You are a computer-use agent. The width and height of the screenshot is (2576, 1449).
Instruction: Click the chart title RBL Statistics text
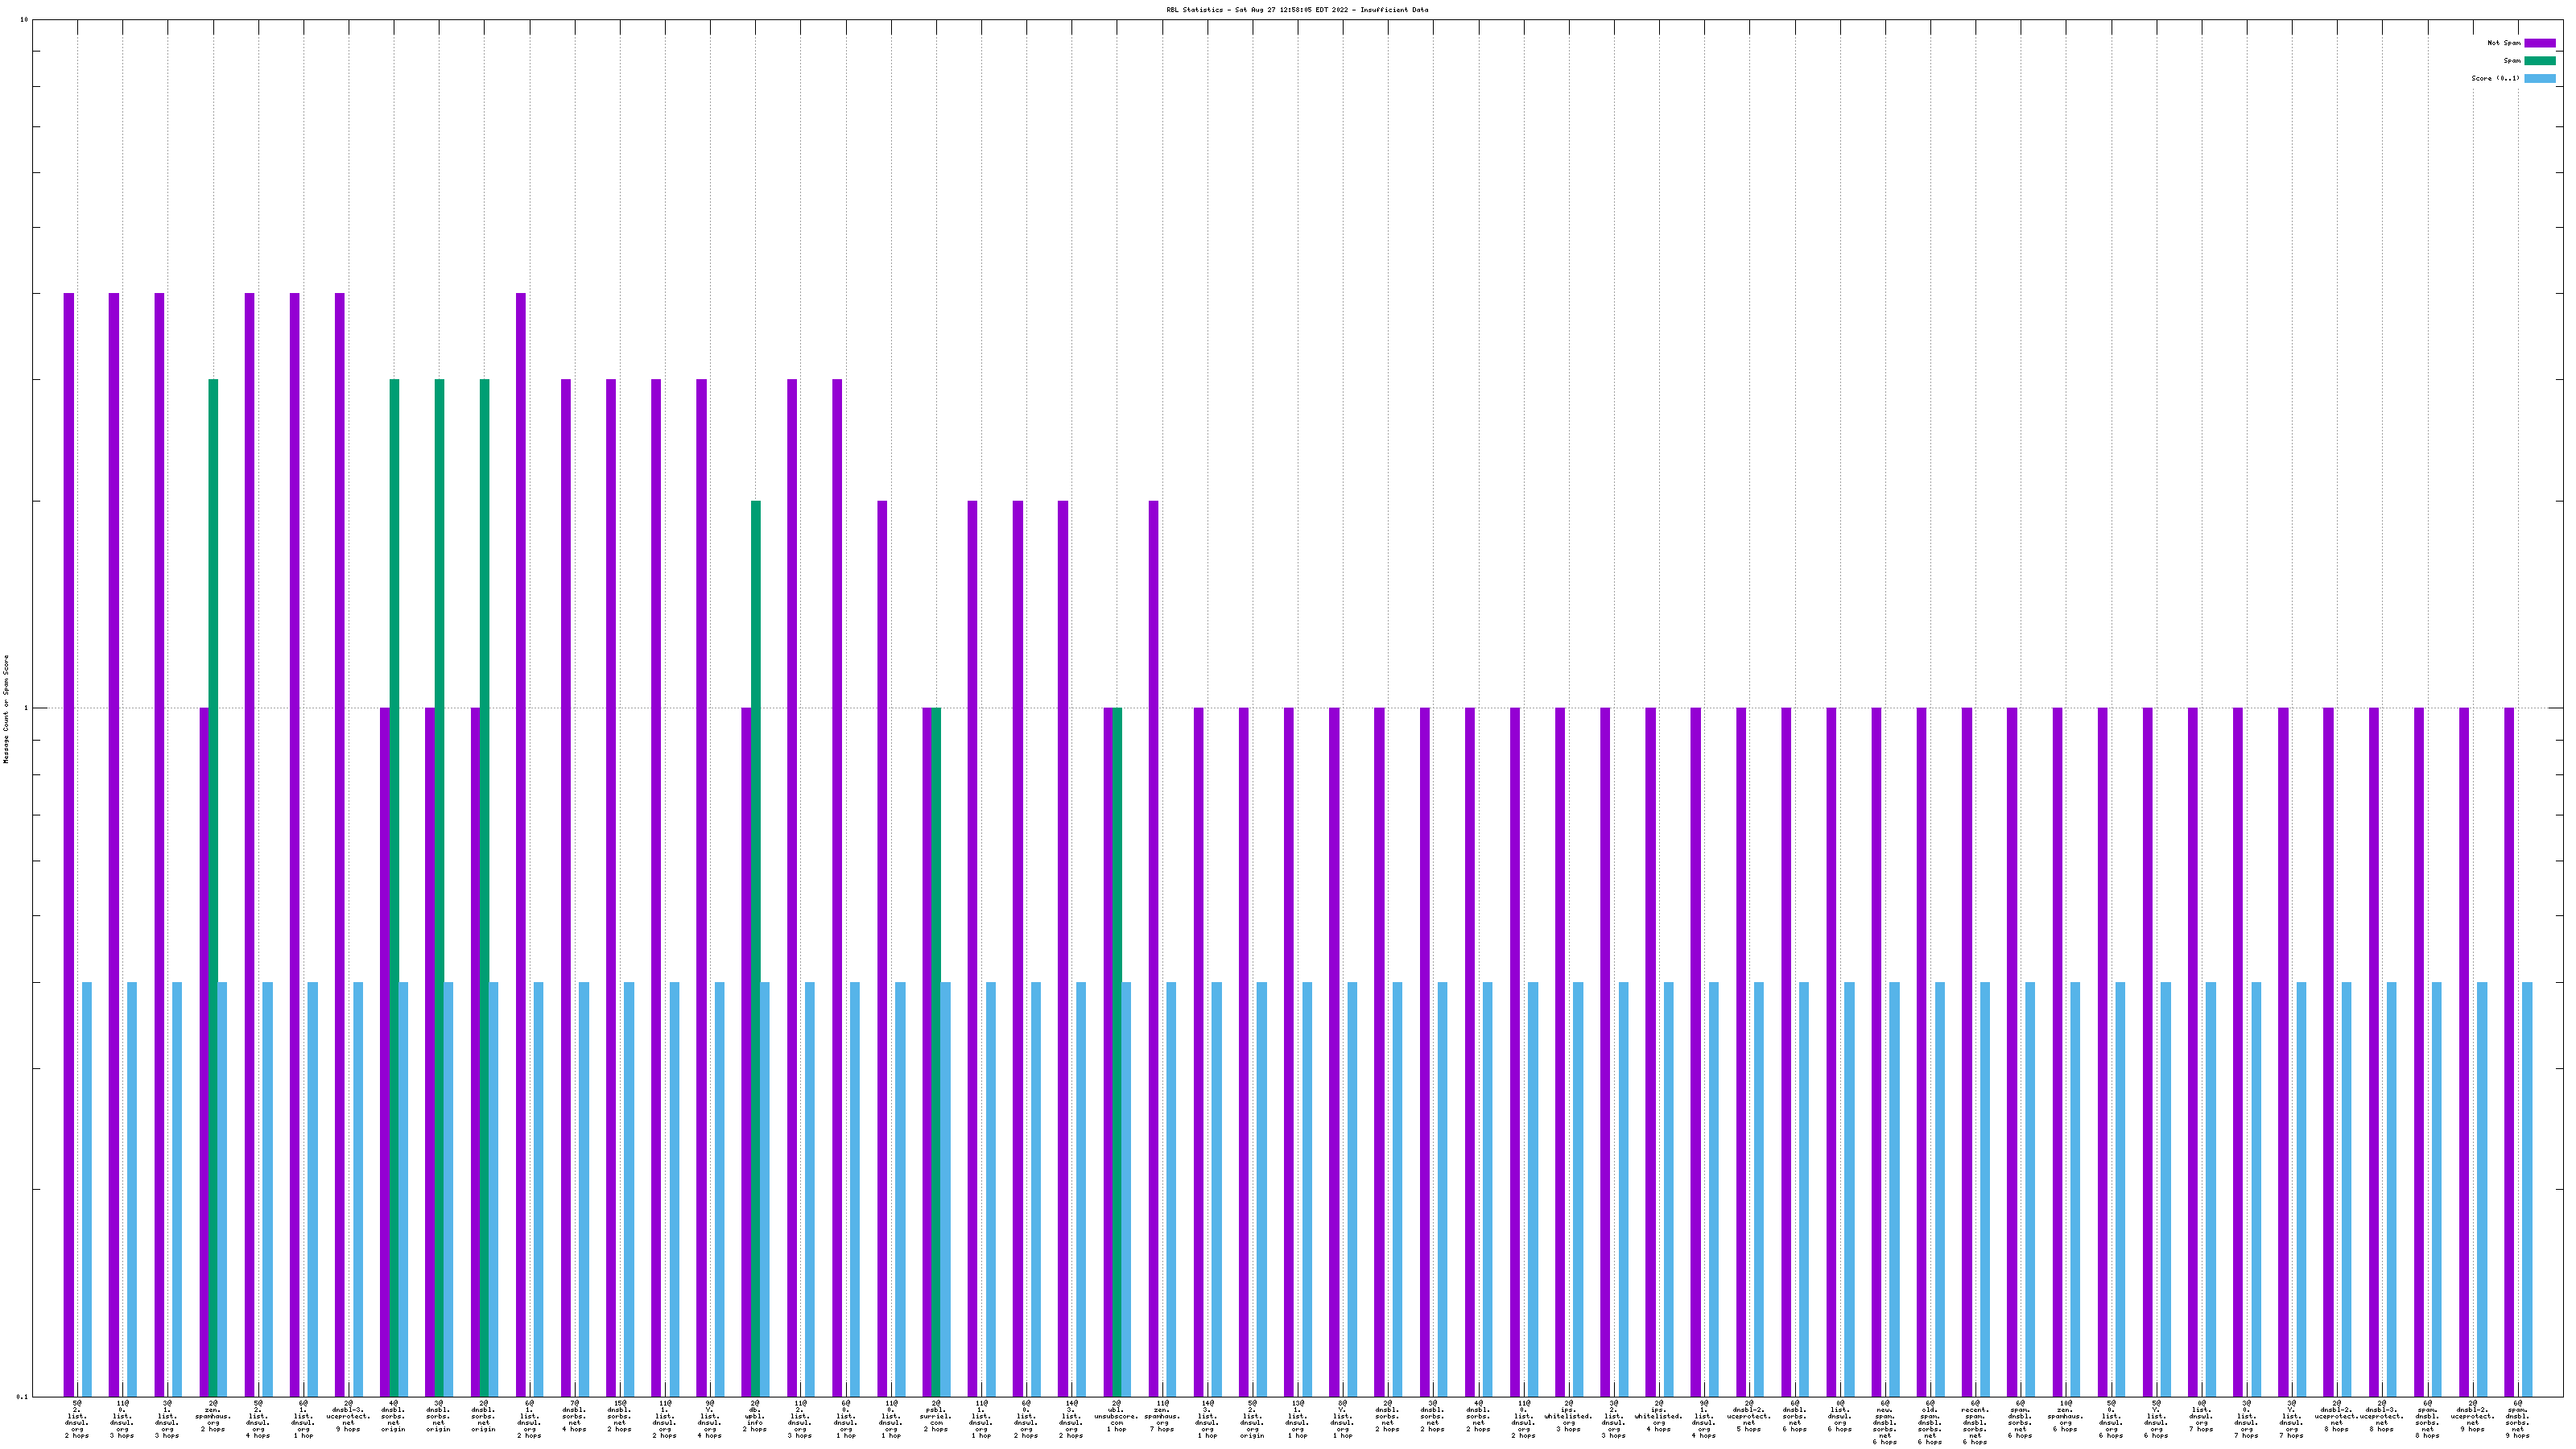coord(1296,10)
